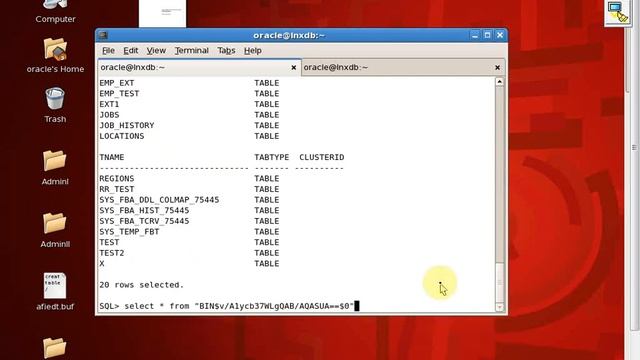Viewport: 640px width, 360px height.
Task: Maximize the oracle@lnxdb terminal window
Action: (x=487, y=35)
